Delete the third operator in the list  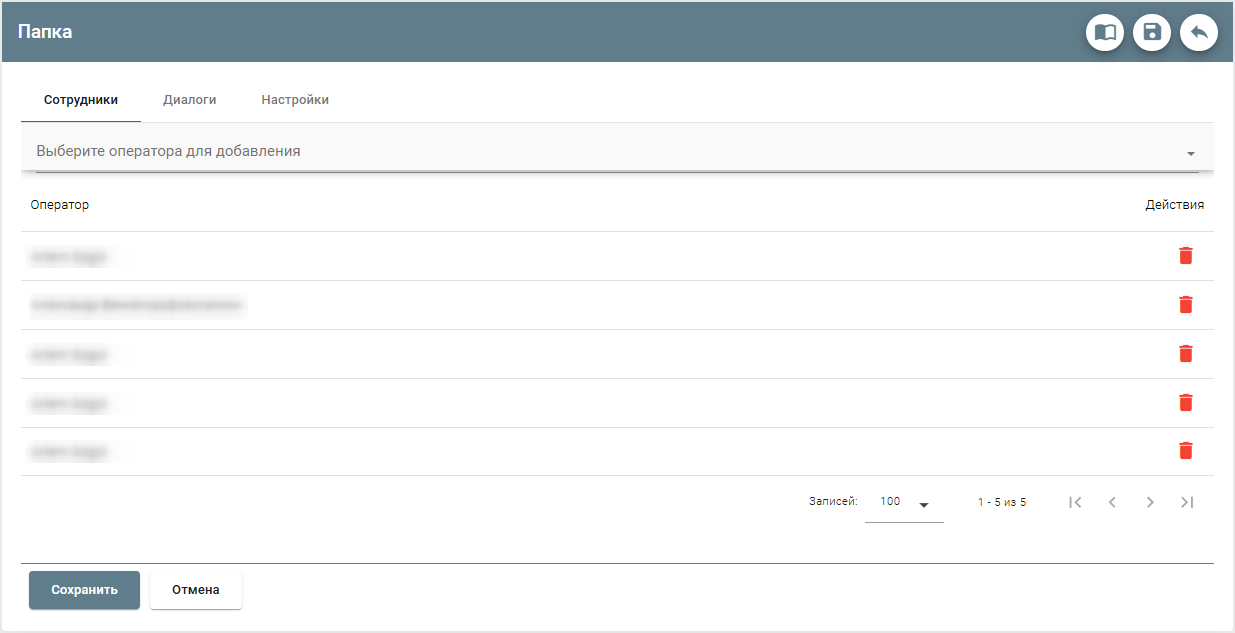tap(1186, 353)
